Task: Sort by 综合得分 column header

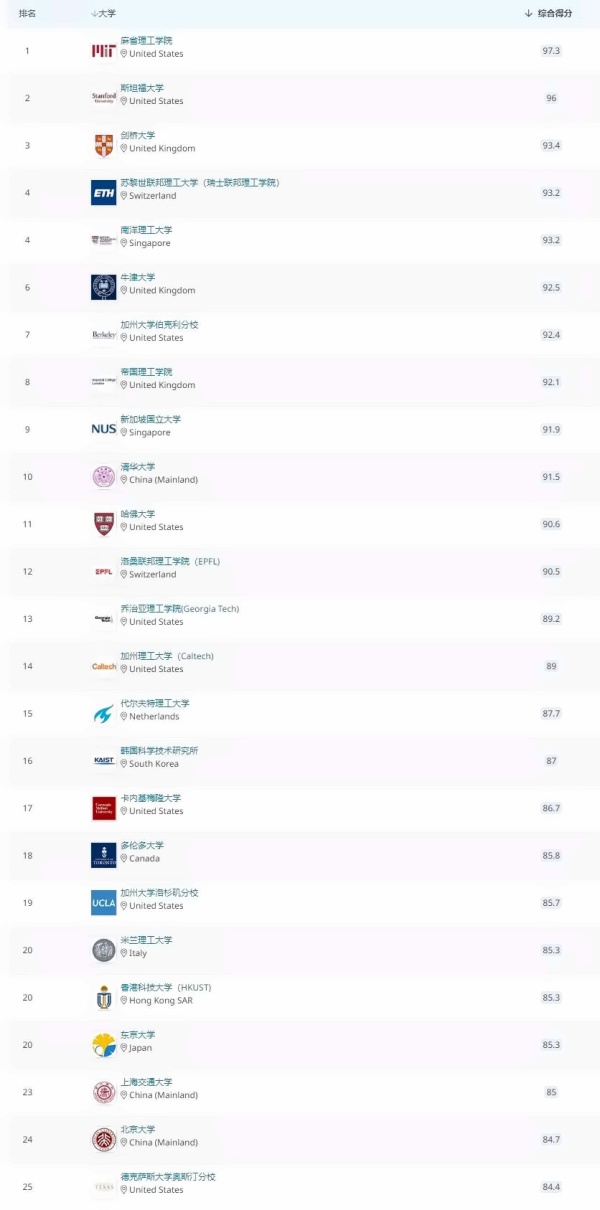Action: tap(548, 13)
